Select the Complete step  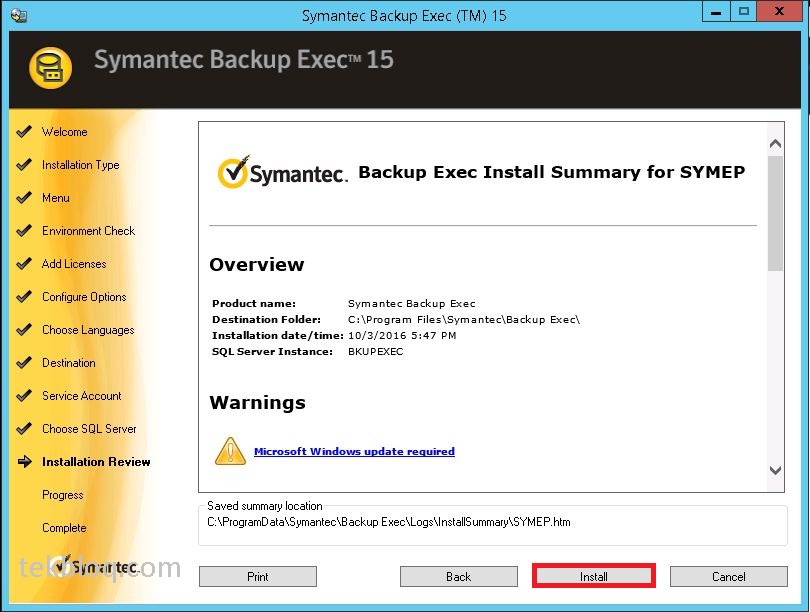pos(64,528)
